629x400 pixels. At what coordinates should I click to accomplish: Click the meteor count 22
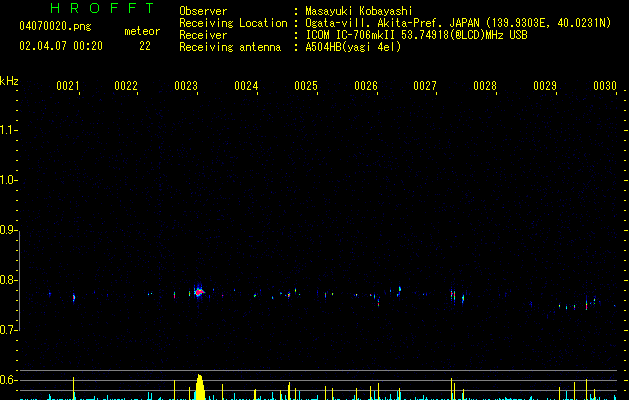coord(145,46)
